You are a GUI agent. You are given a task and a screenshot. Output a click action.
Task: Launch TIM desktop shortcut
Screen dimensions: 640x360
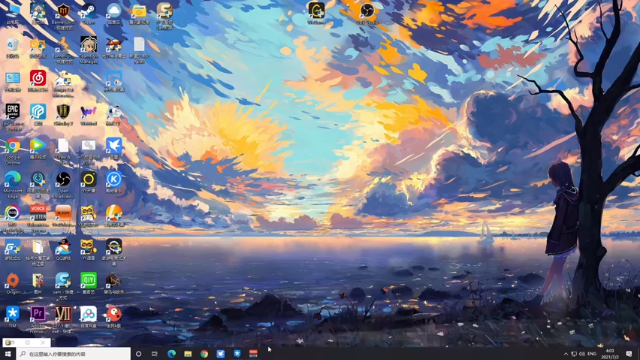pyautogui.click(x=13, y=317)
